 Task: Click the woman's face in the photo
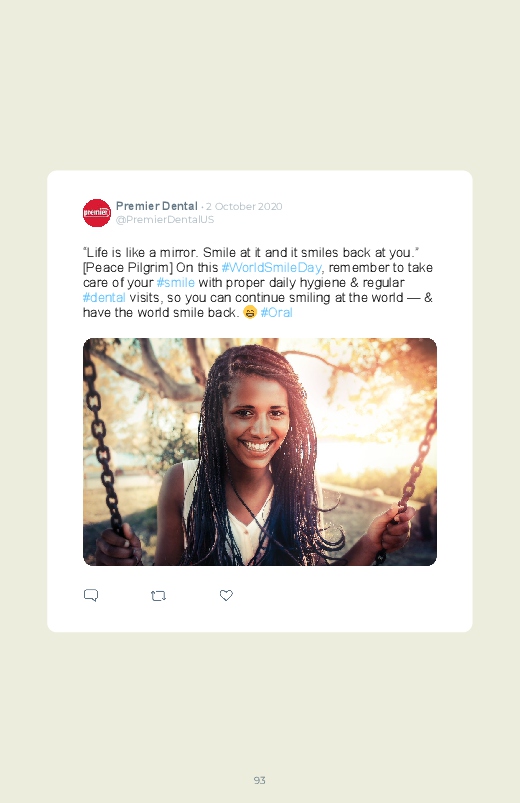[256, 417]
